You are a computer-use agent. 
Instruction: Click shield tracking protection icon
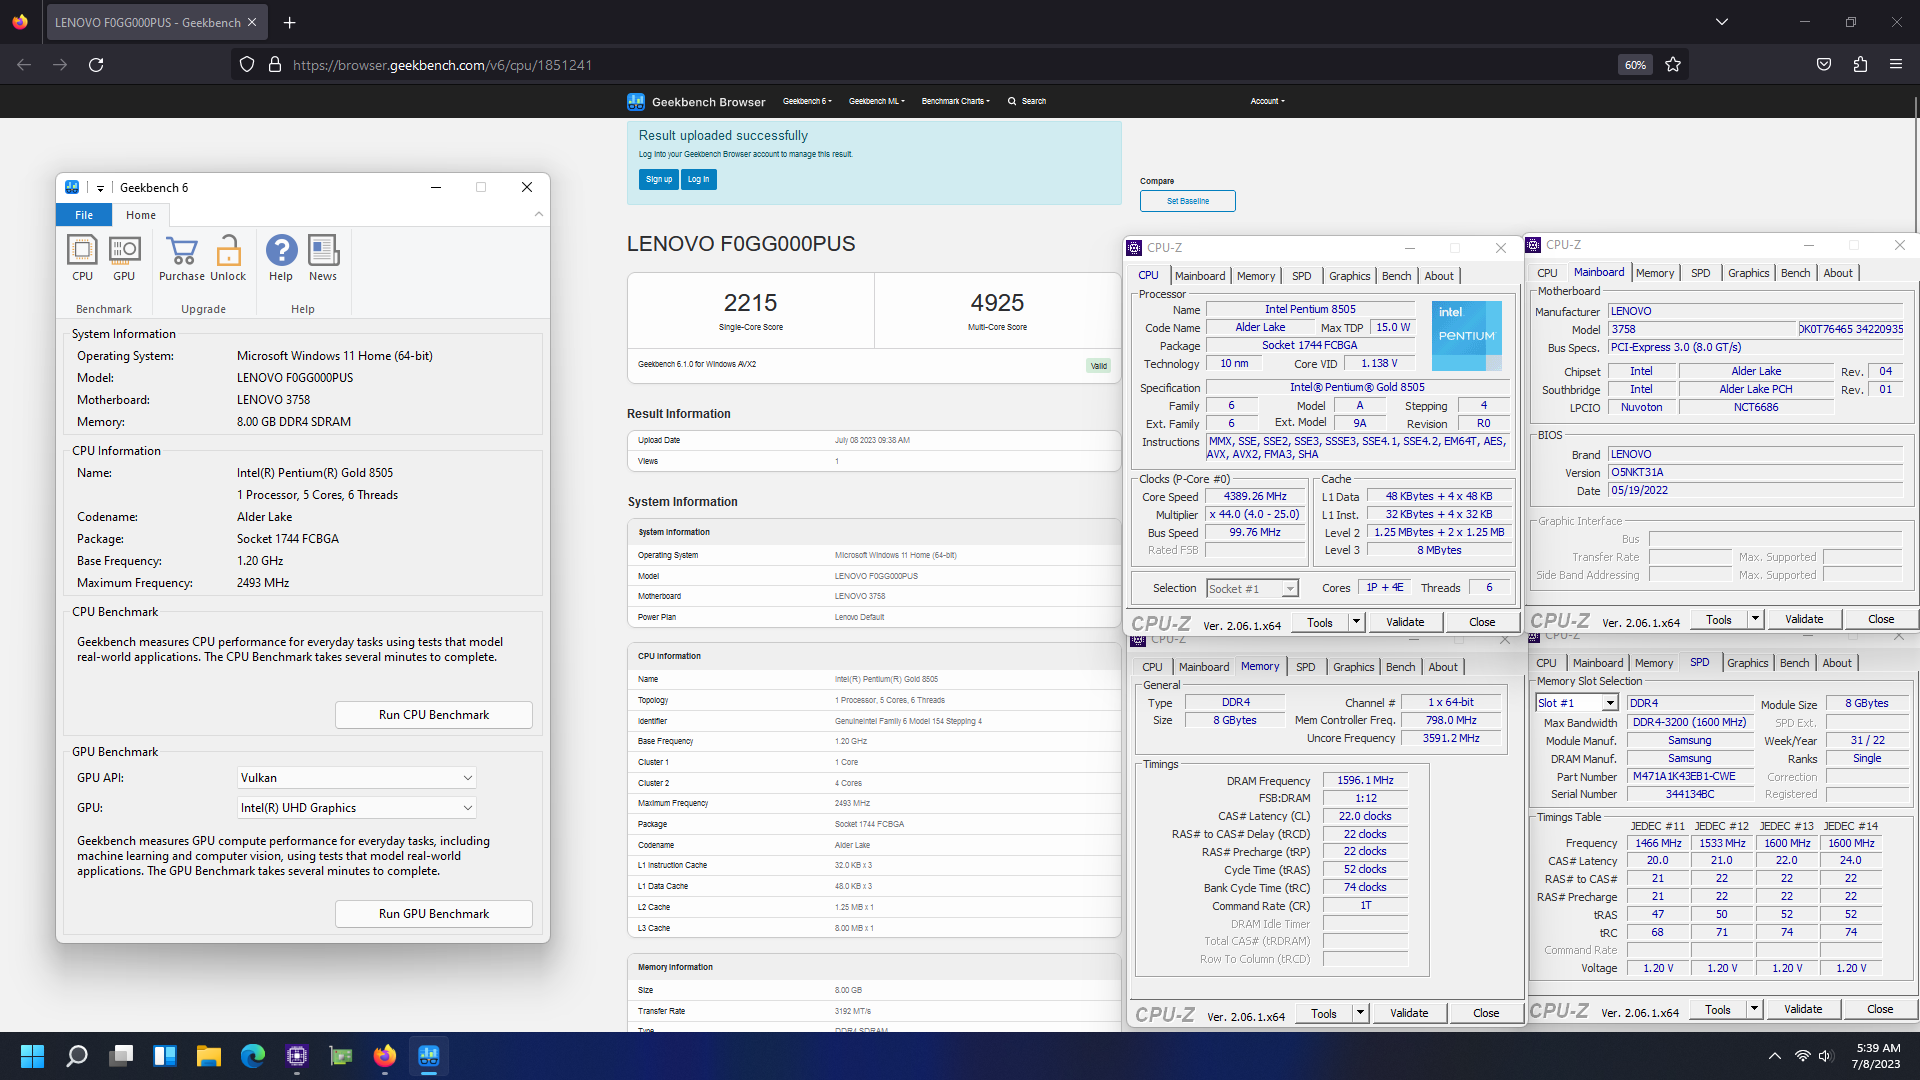click(x=247, y=65)
